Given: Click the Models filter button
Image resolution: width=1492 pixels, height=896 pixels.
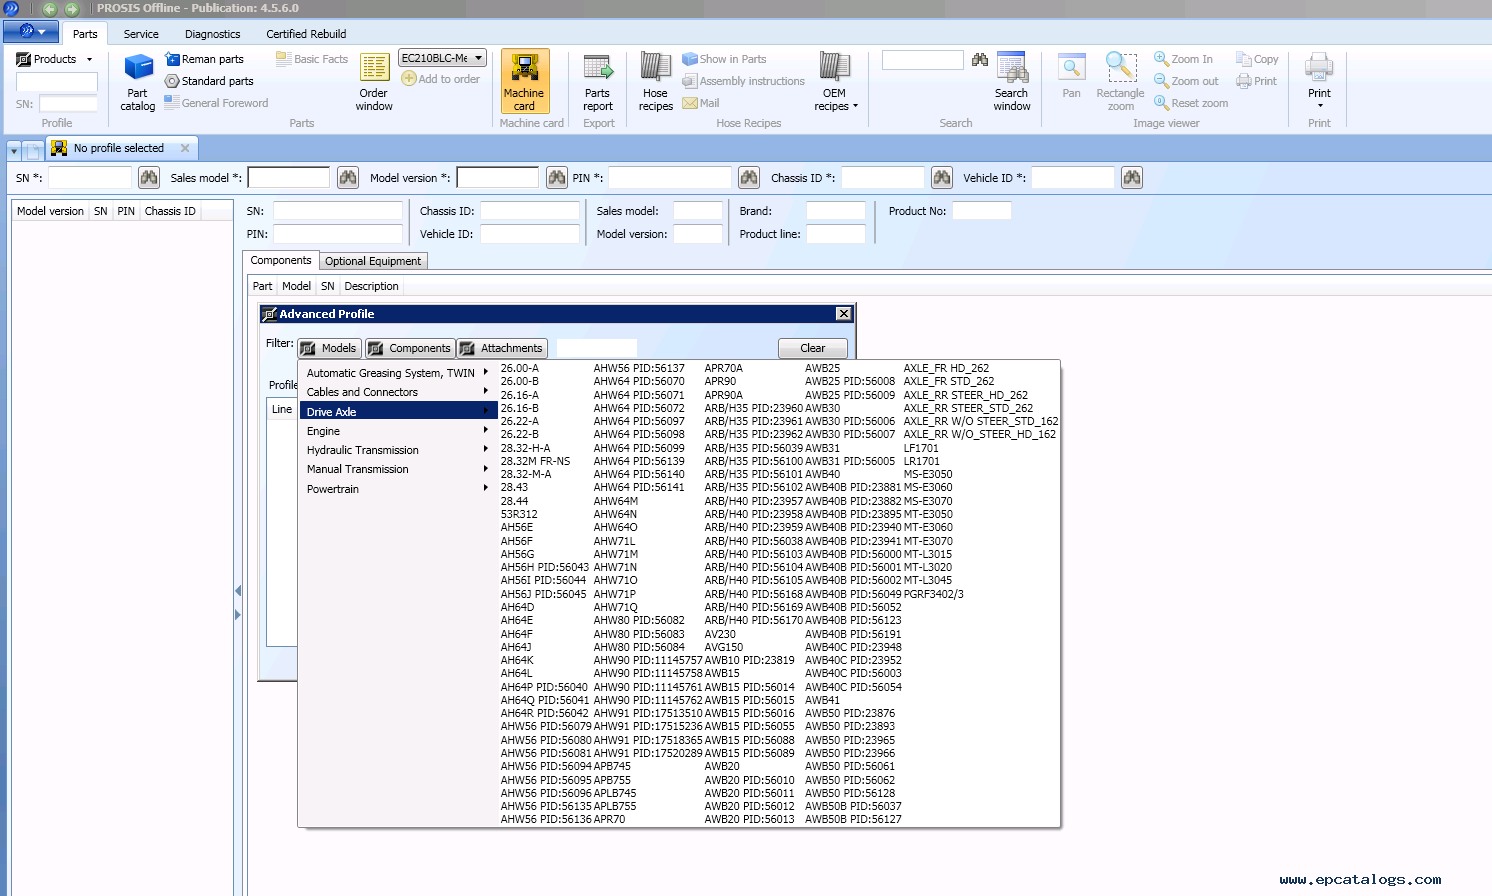Looking at the screenshot, I should click(x=329, y=348).
